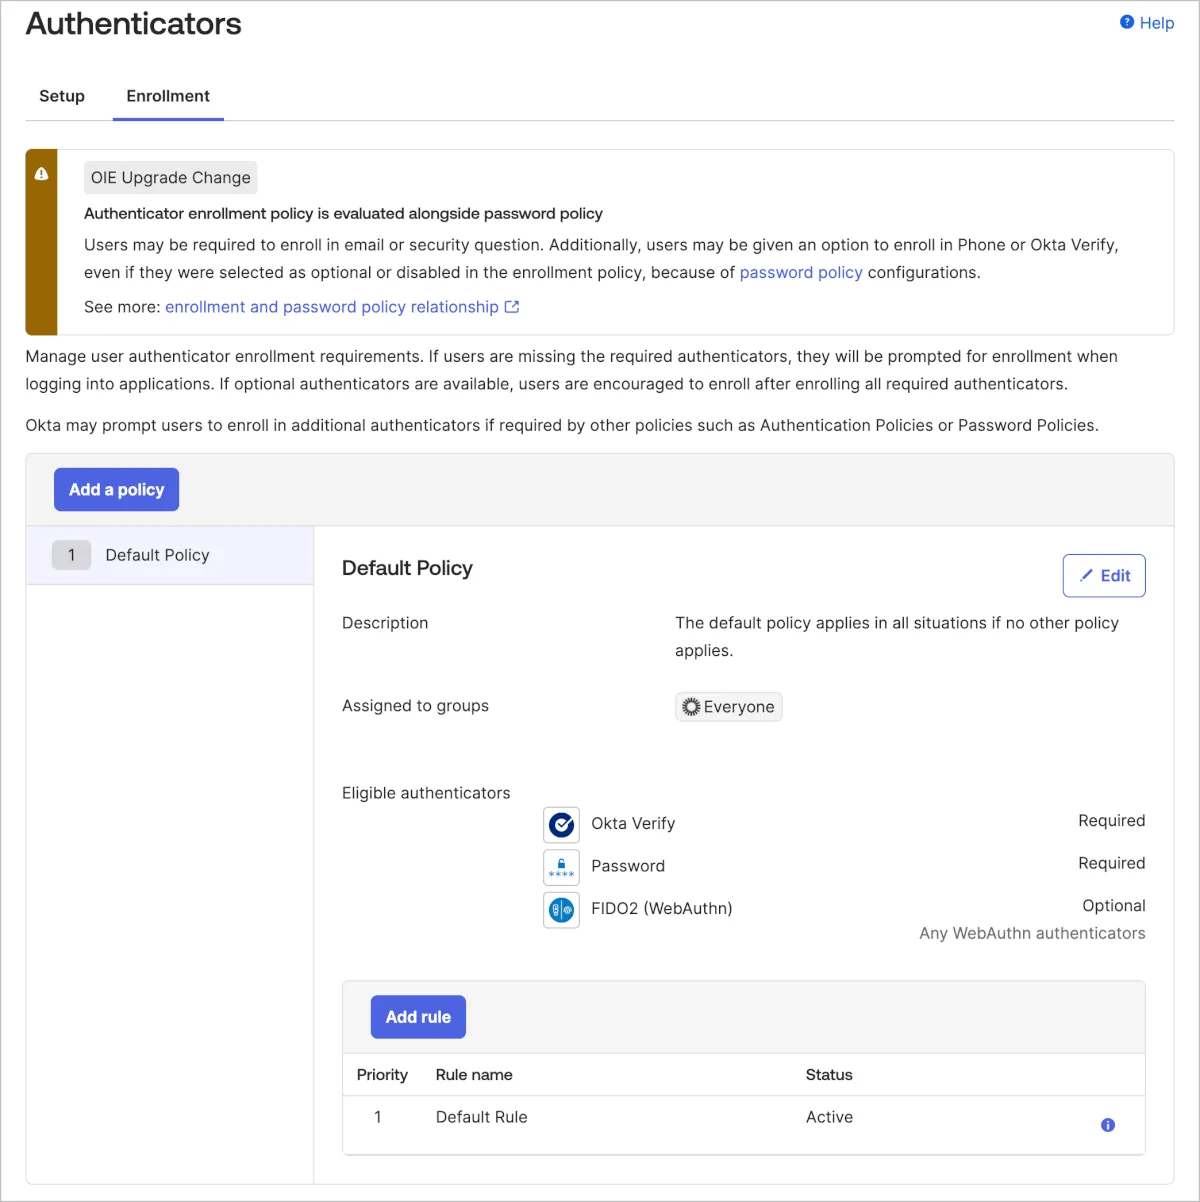This screenshot has width=1200, height=1202.
Task: Click the Status column header
Action: coord(829,1075)
